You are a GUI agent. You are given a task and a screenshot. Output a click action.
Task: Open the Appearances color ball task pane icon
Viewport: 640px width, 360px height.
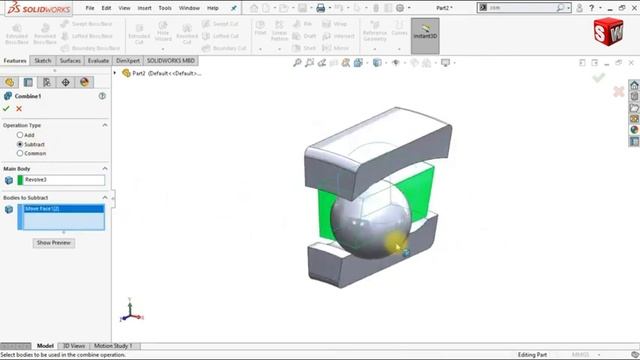[634, 130]
